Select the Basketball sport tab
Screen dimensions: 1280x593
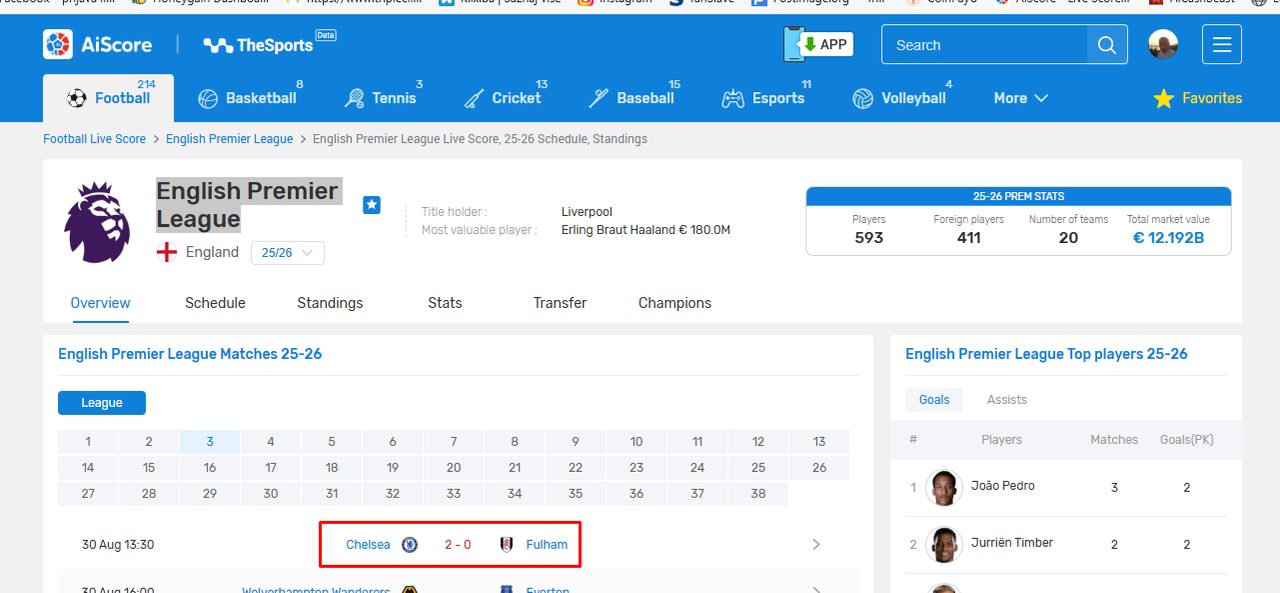250,98
